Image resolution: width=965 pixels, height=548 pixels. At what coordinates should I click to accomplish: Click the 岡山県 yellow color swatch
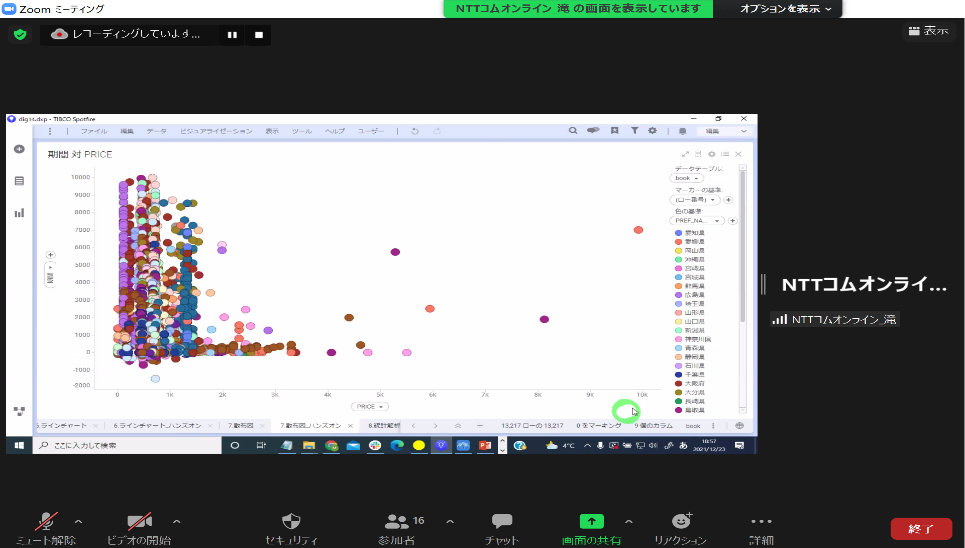coord(678,251)
